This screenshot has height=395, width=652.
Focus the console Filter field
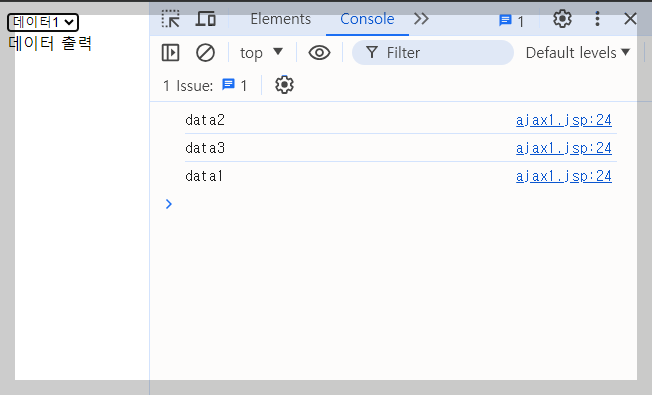click(x=432, y=53)
